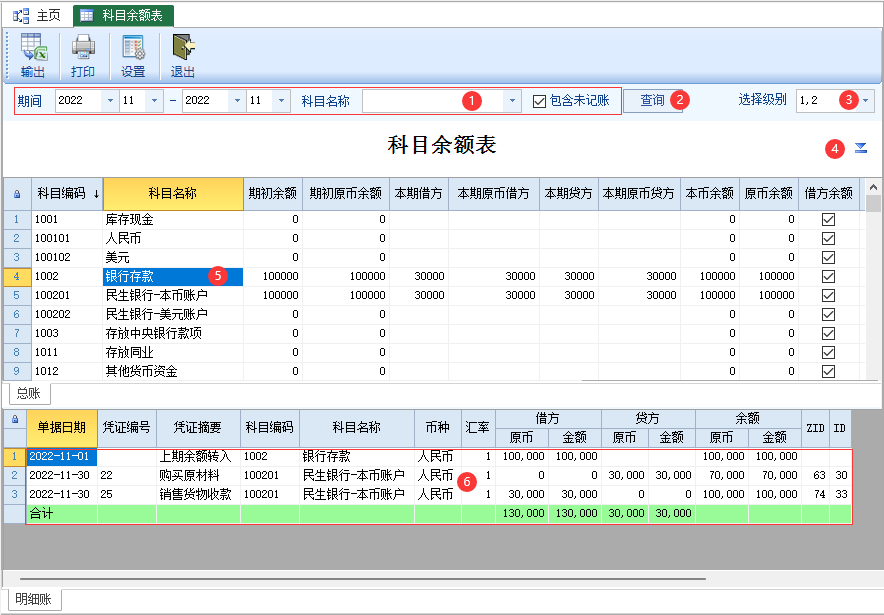The height and width of the screenshot is (615, 884).
Task: Click the 退出 exit icon
Action: (182, 48)
